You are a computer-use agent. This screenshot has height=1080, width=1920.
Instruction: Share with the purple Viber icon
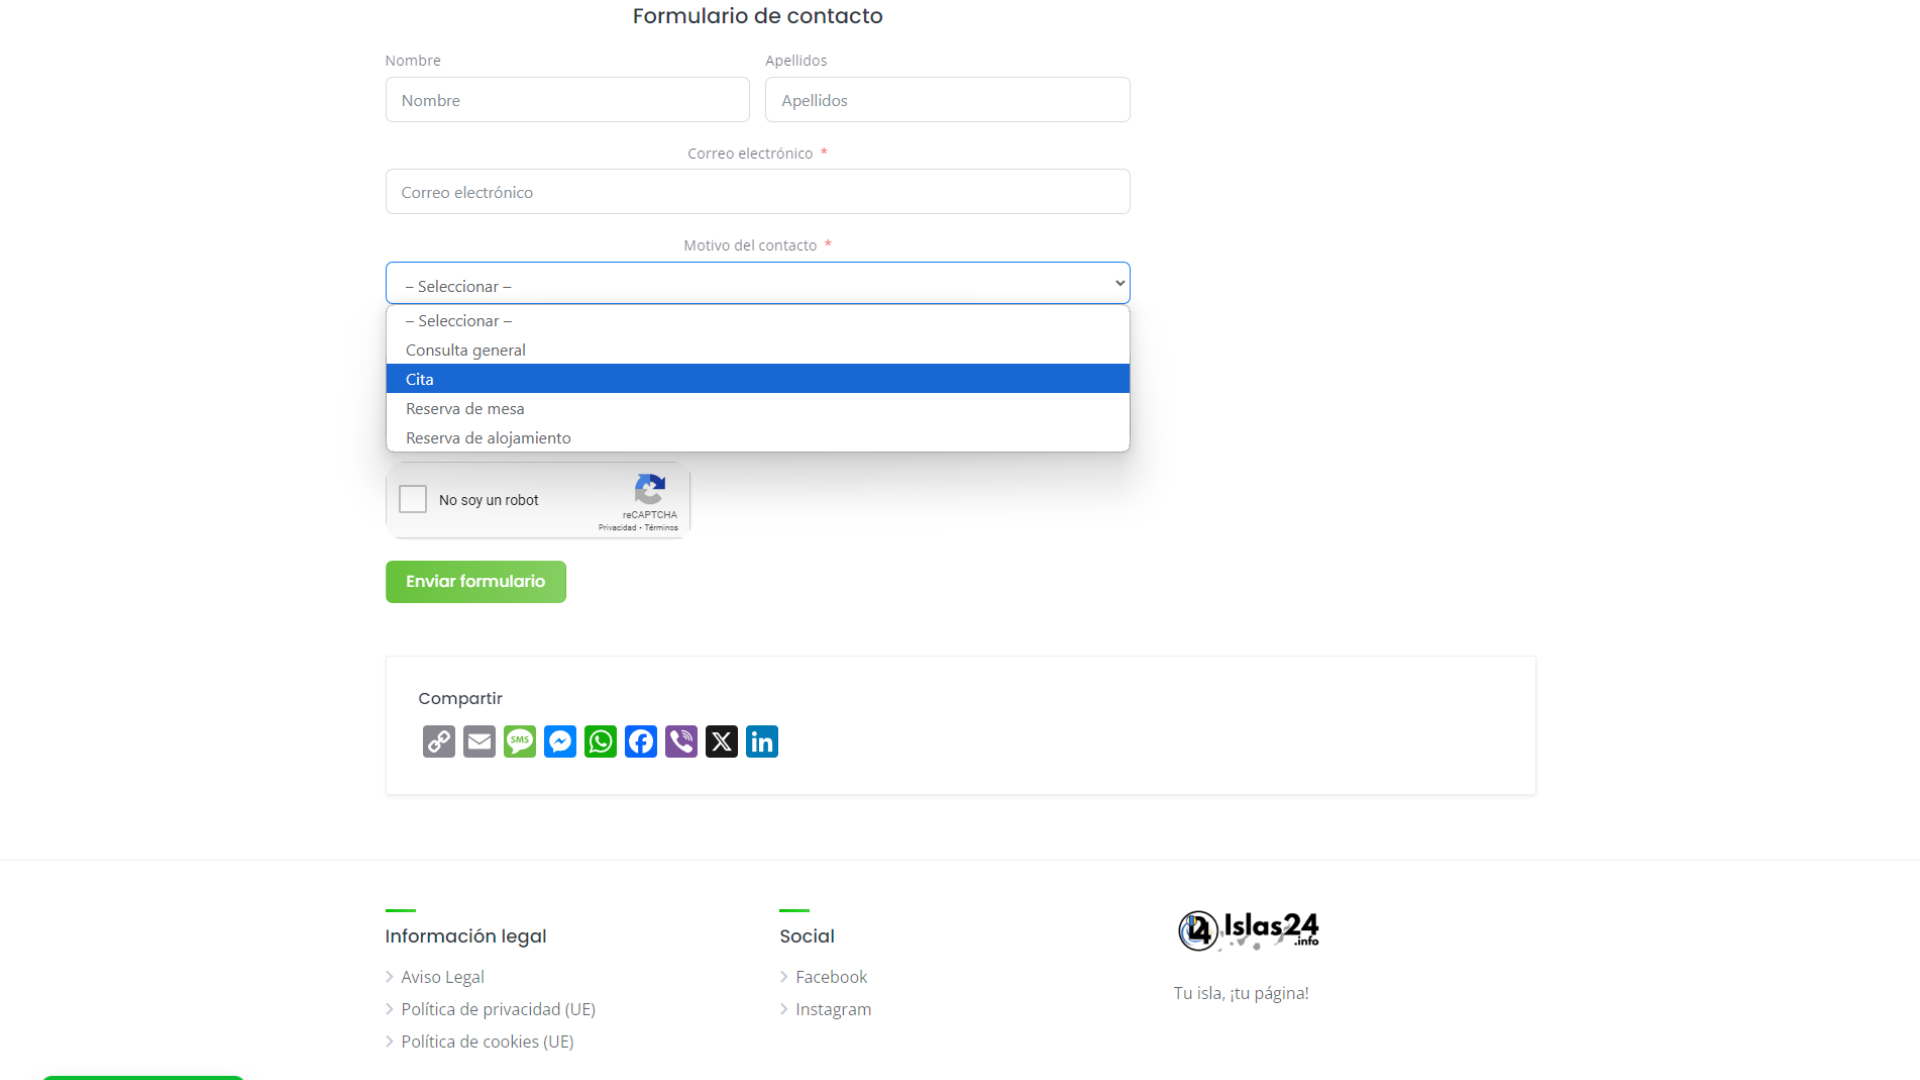coord(681,741)
